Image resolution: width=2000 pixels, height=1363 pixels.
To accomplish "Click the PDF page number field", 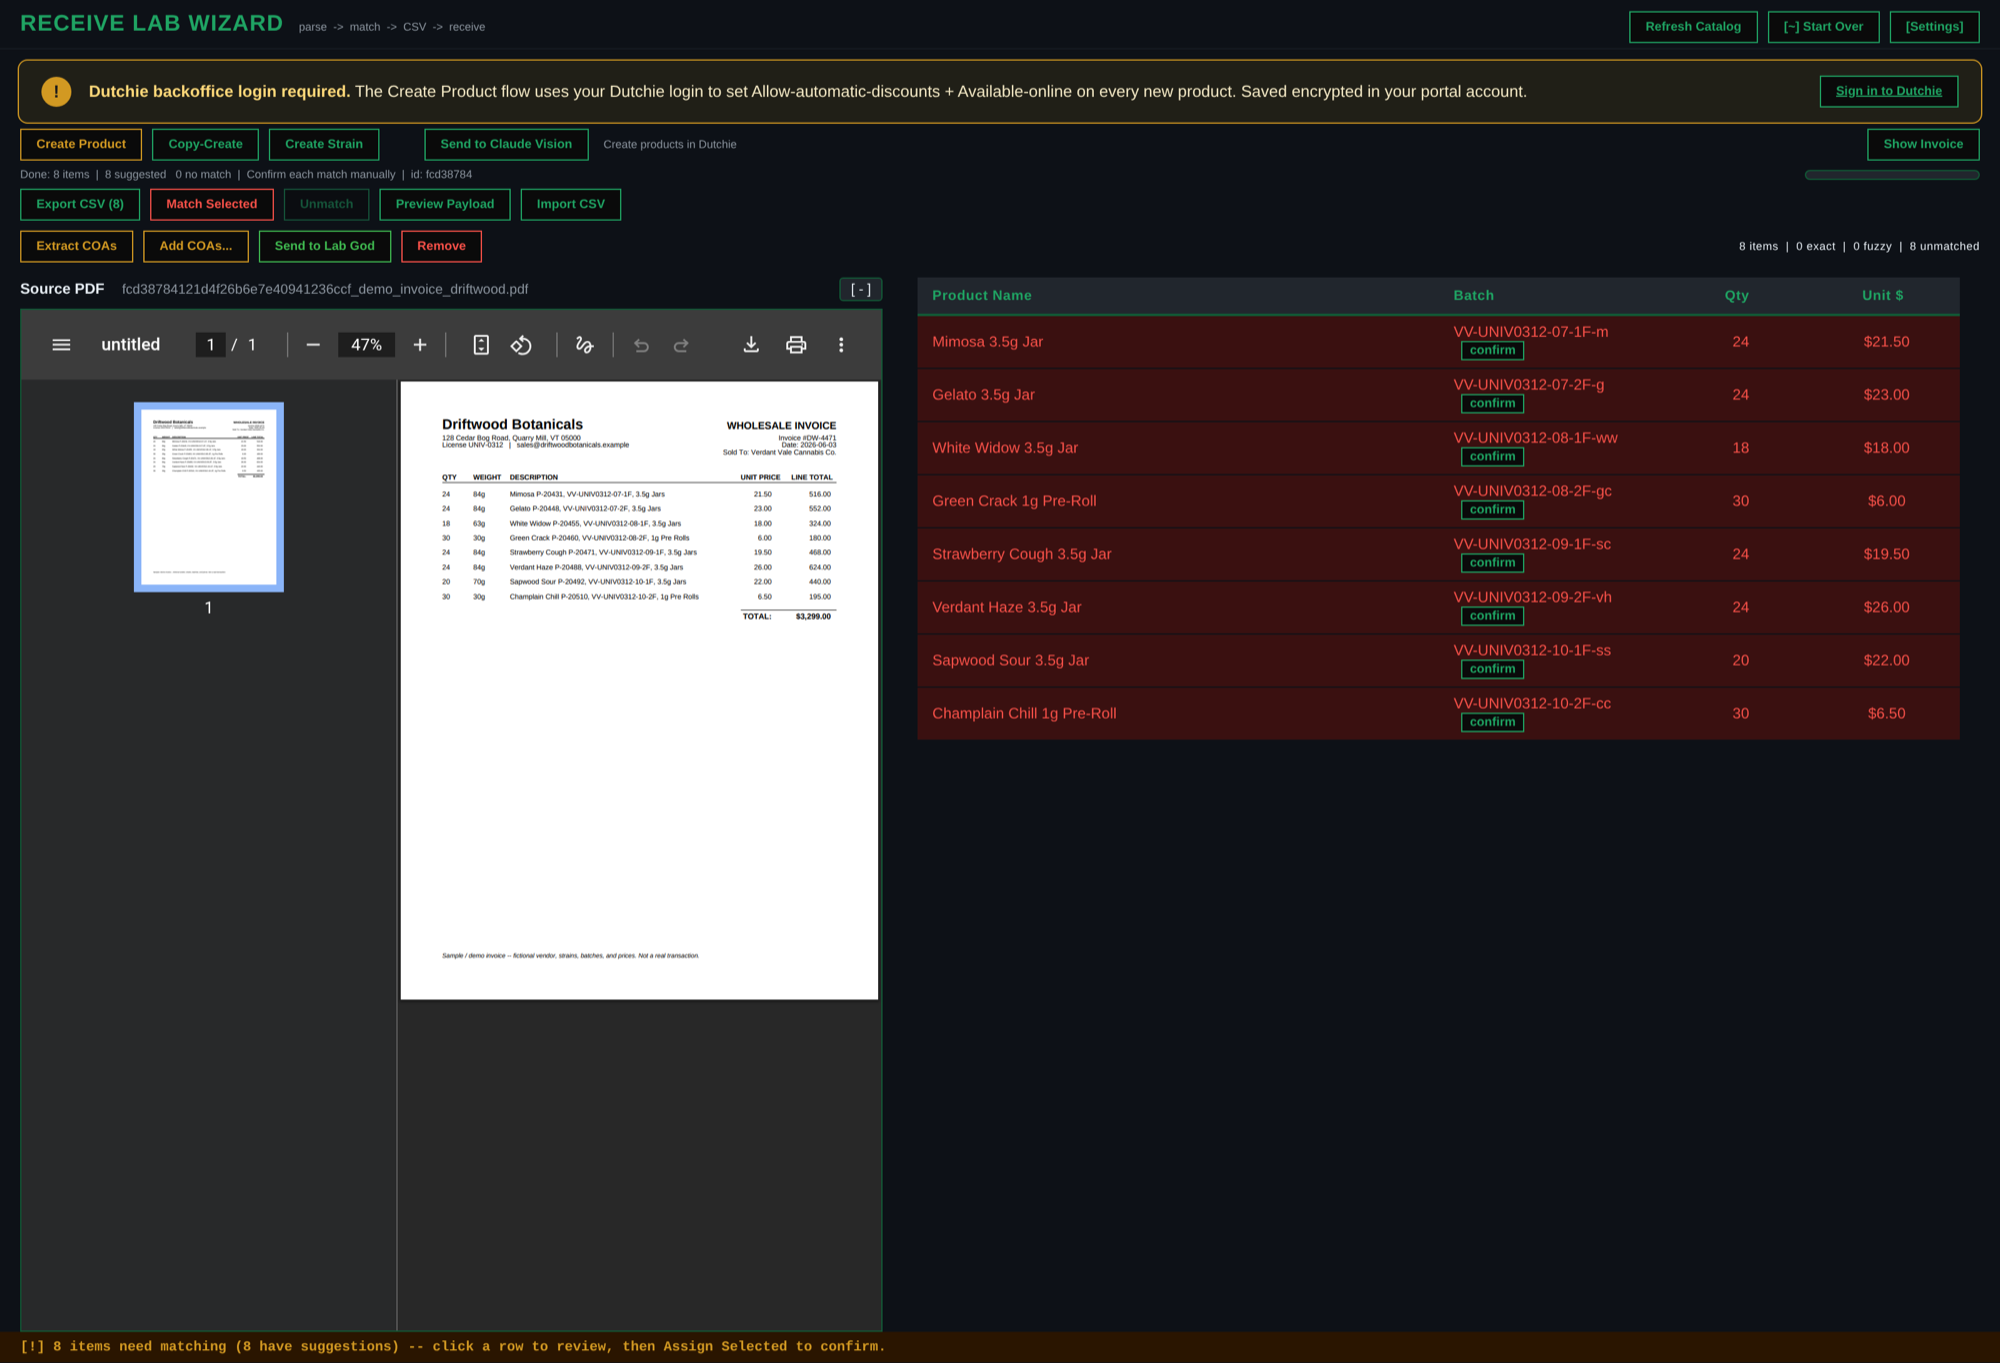I will coord(210,345).
